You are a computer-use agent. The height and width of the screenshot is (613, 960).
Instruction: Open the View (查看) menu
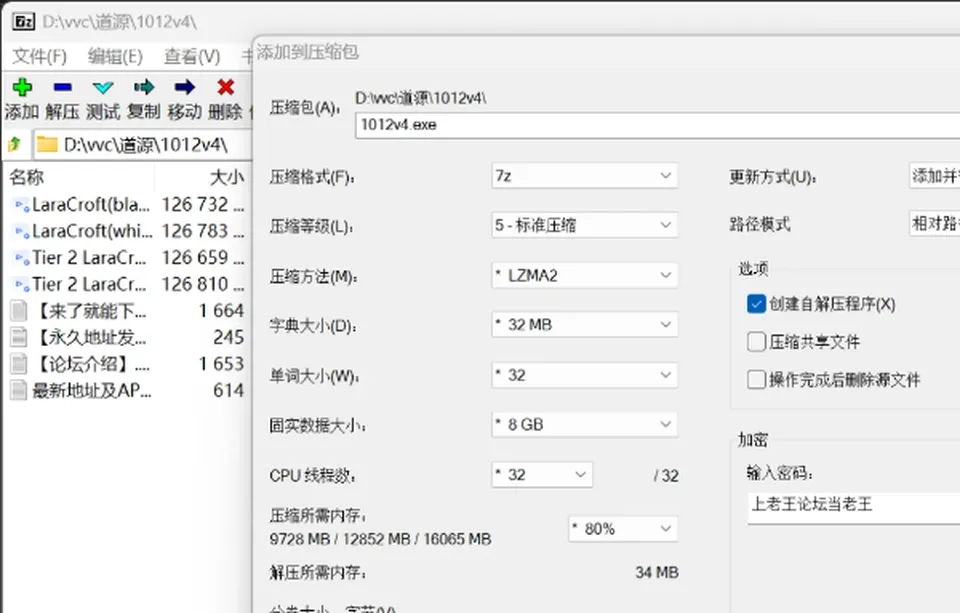[192, 56]
